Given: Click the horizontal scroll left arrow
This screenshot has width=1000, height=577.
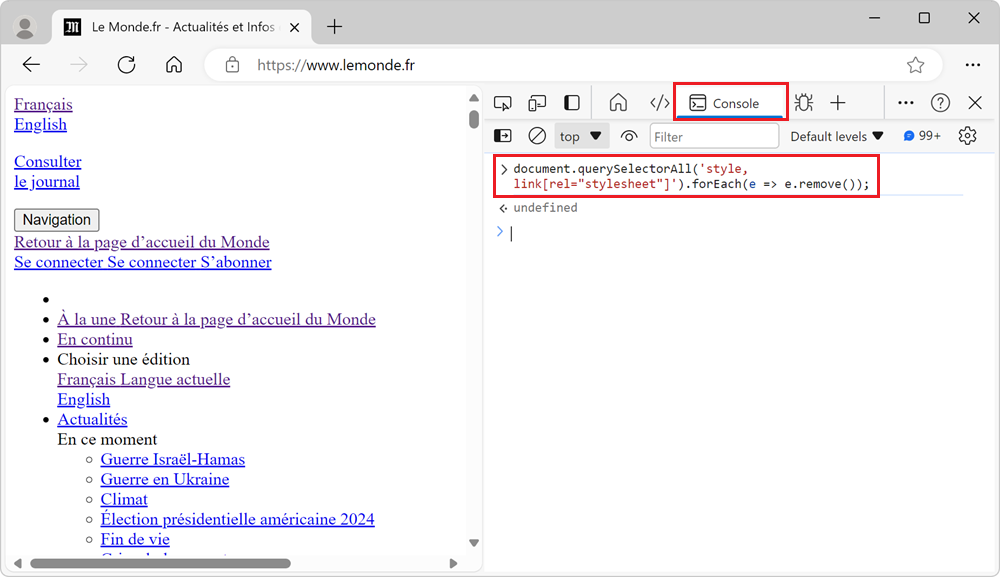Looking at the screenshot, I should [x=18, y=564].
